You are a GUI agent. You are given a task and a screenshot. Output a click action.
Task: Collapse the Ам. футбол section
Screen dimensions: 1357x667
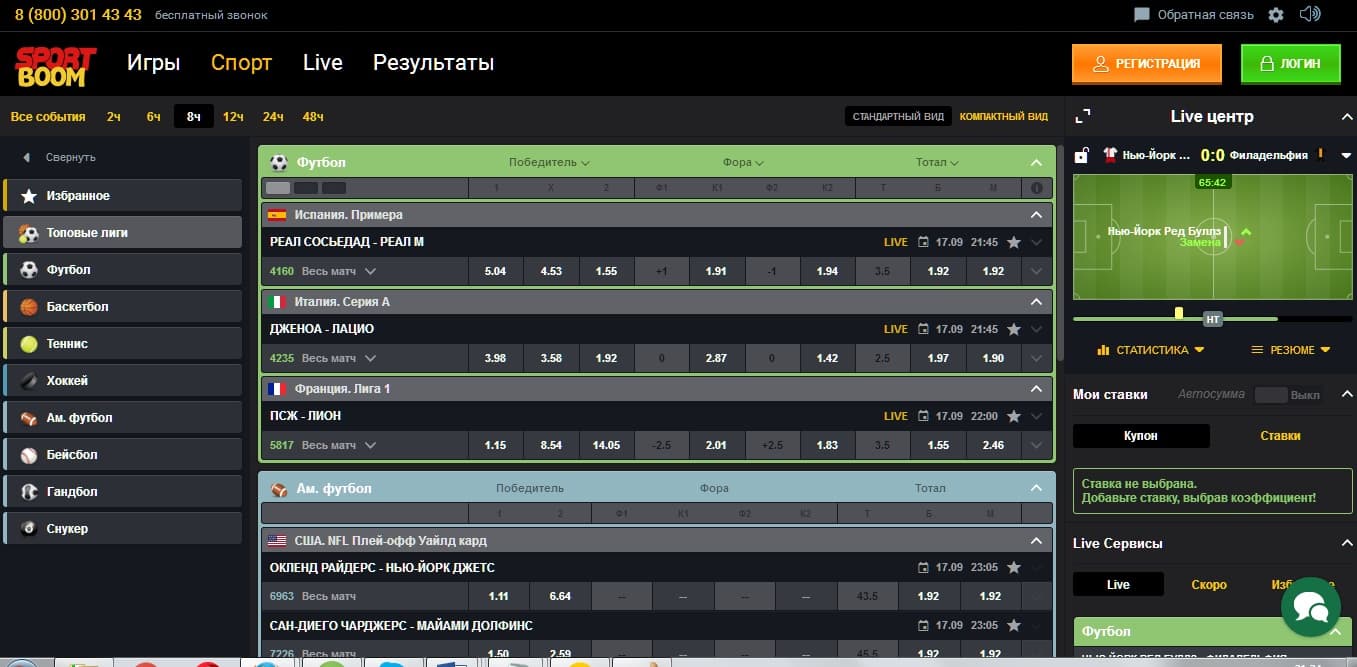click(x=1036, y=488)
